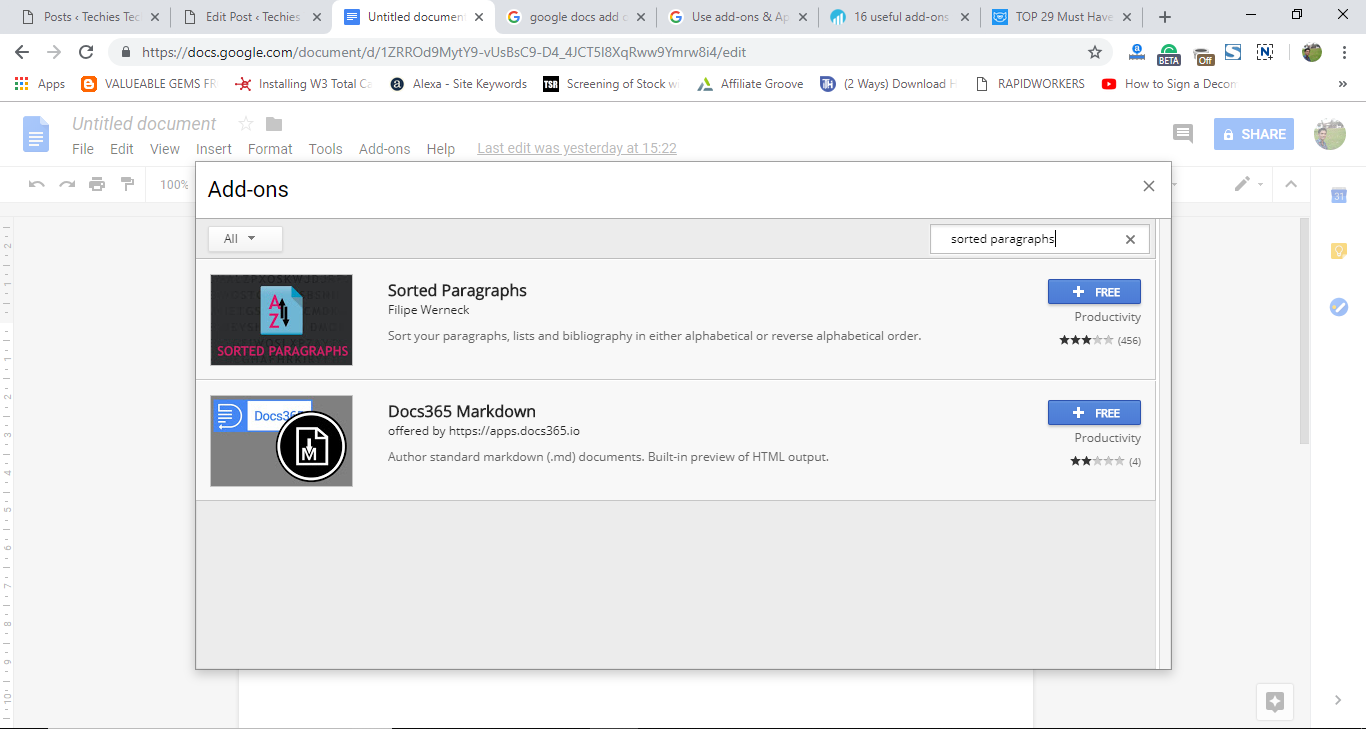The height and width of the screenshot is (729, 1366).
Task: Click the Docs365 Markdown star rating
Action: (x=1097, y=461)
